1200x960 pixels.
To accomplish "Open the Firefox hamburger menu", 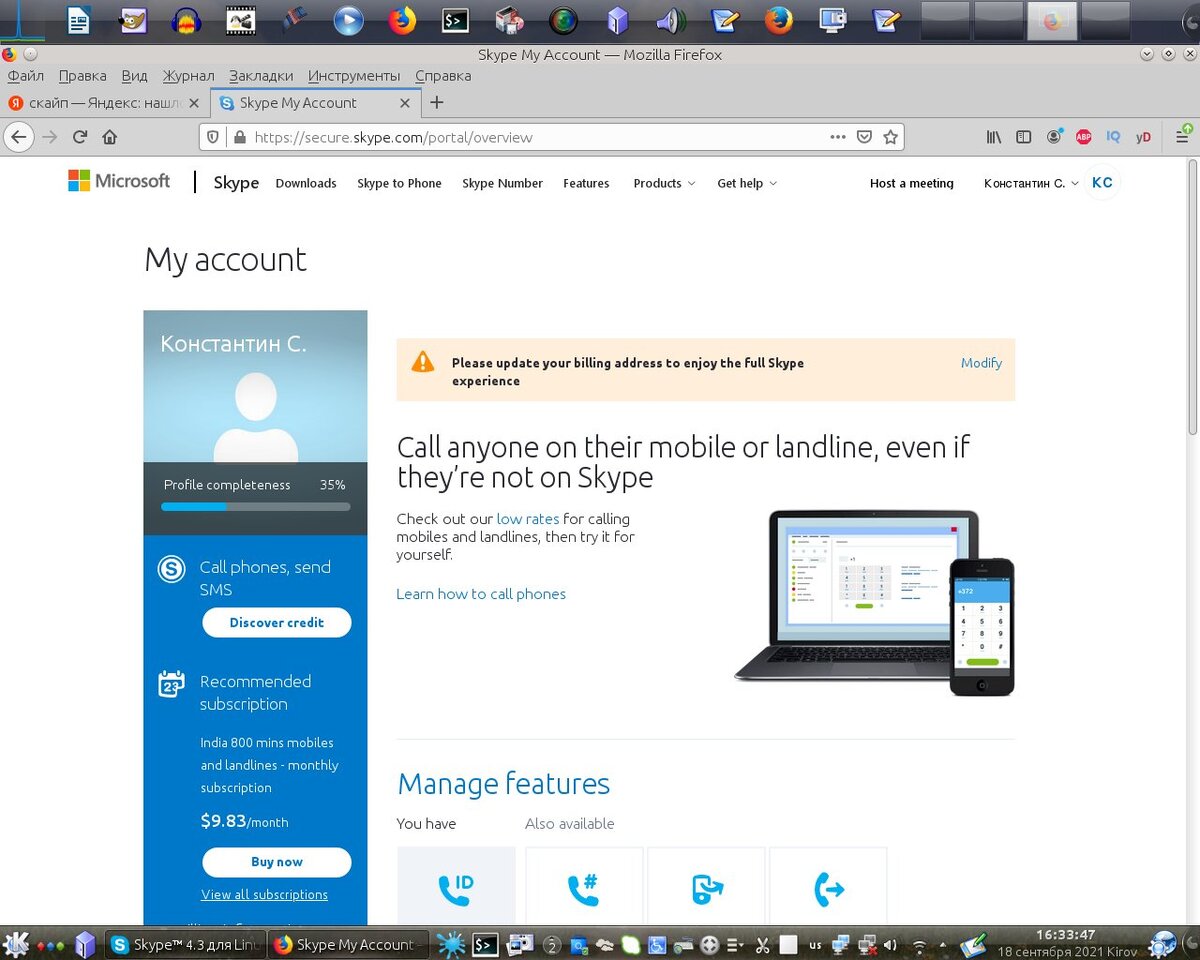I will 1182,137.
